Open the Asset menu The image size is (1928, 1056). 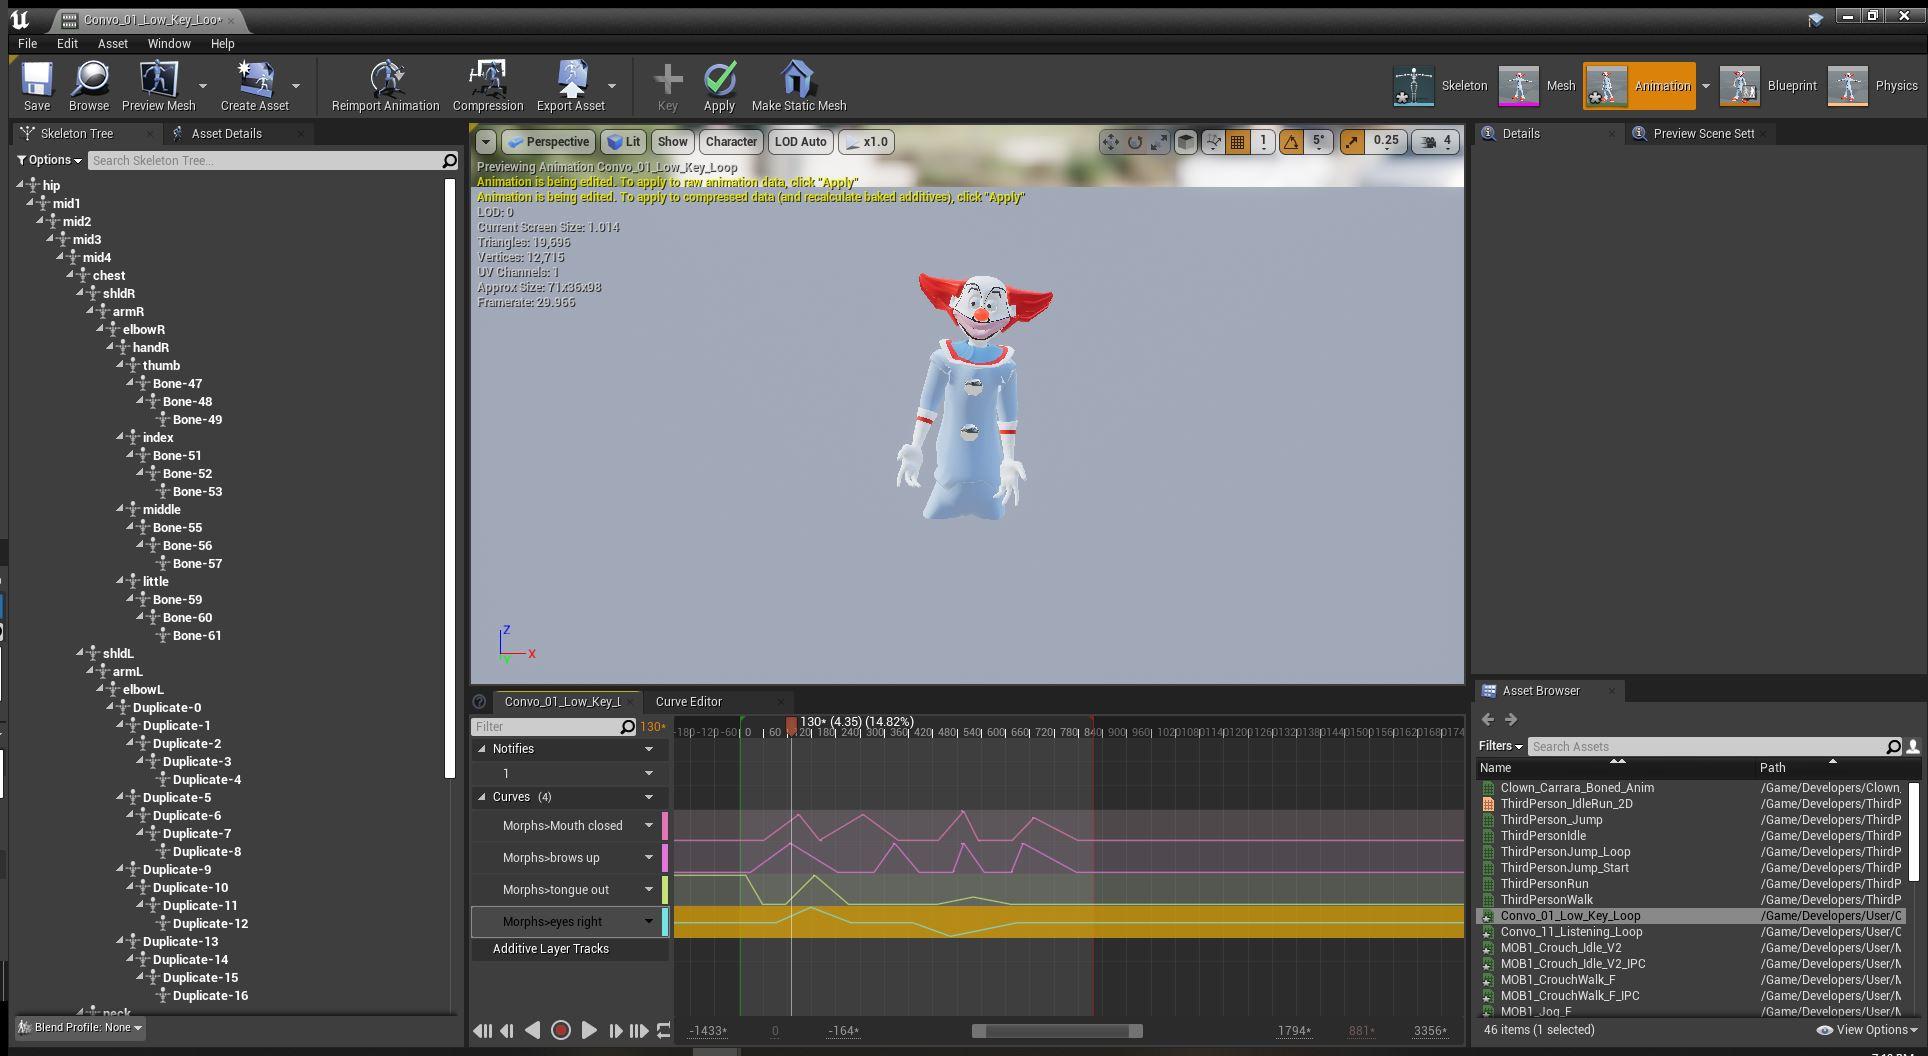[x=113, y=44]
